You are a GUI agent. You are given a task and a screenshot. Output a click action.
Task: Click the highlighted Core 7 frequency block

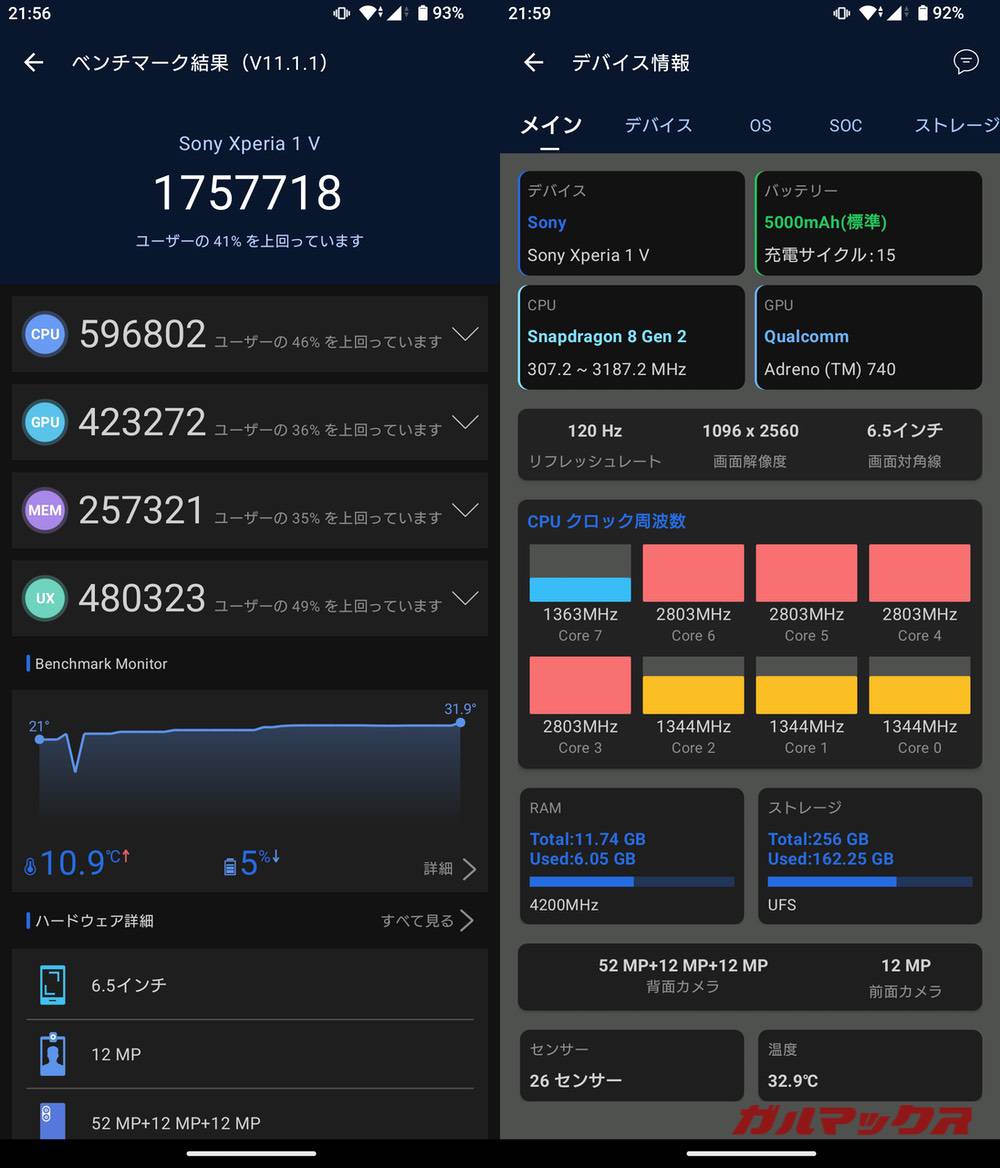pyautogui.click(x=580, y=572)
